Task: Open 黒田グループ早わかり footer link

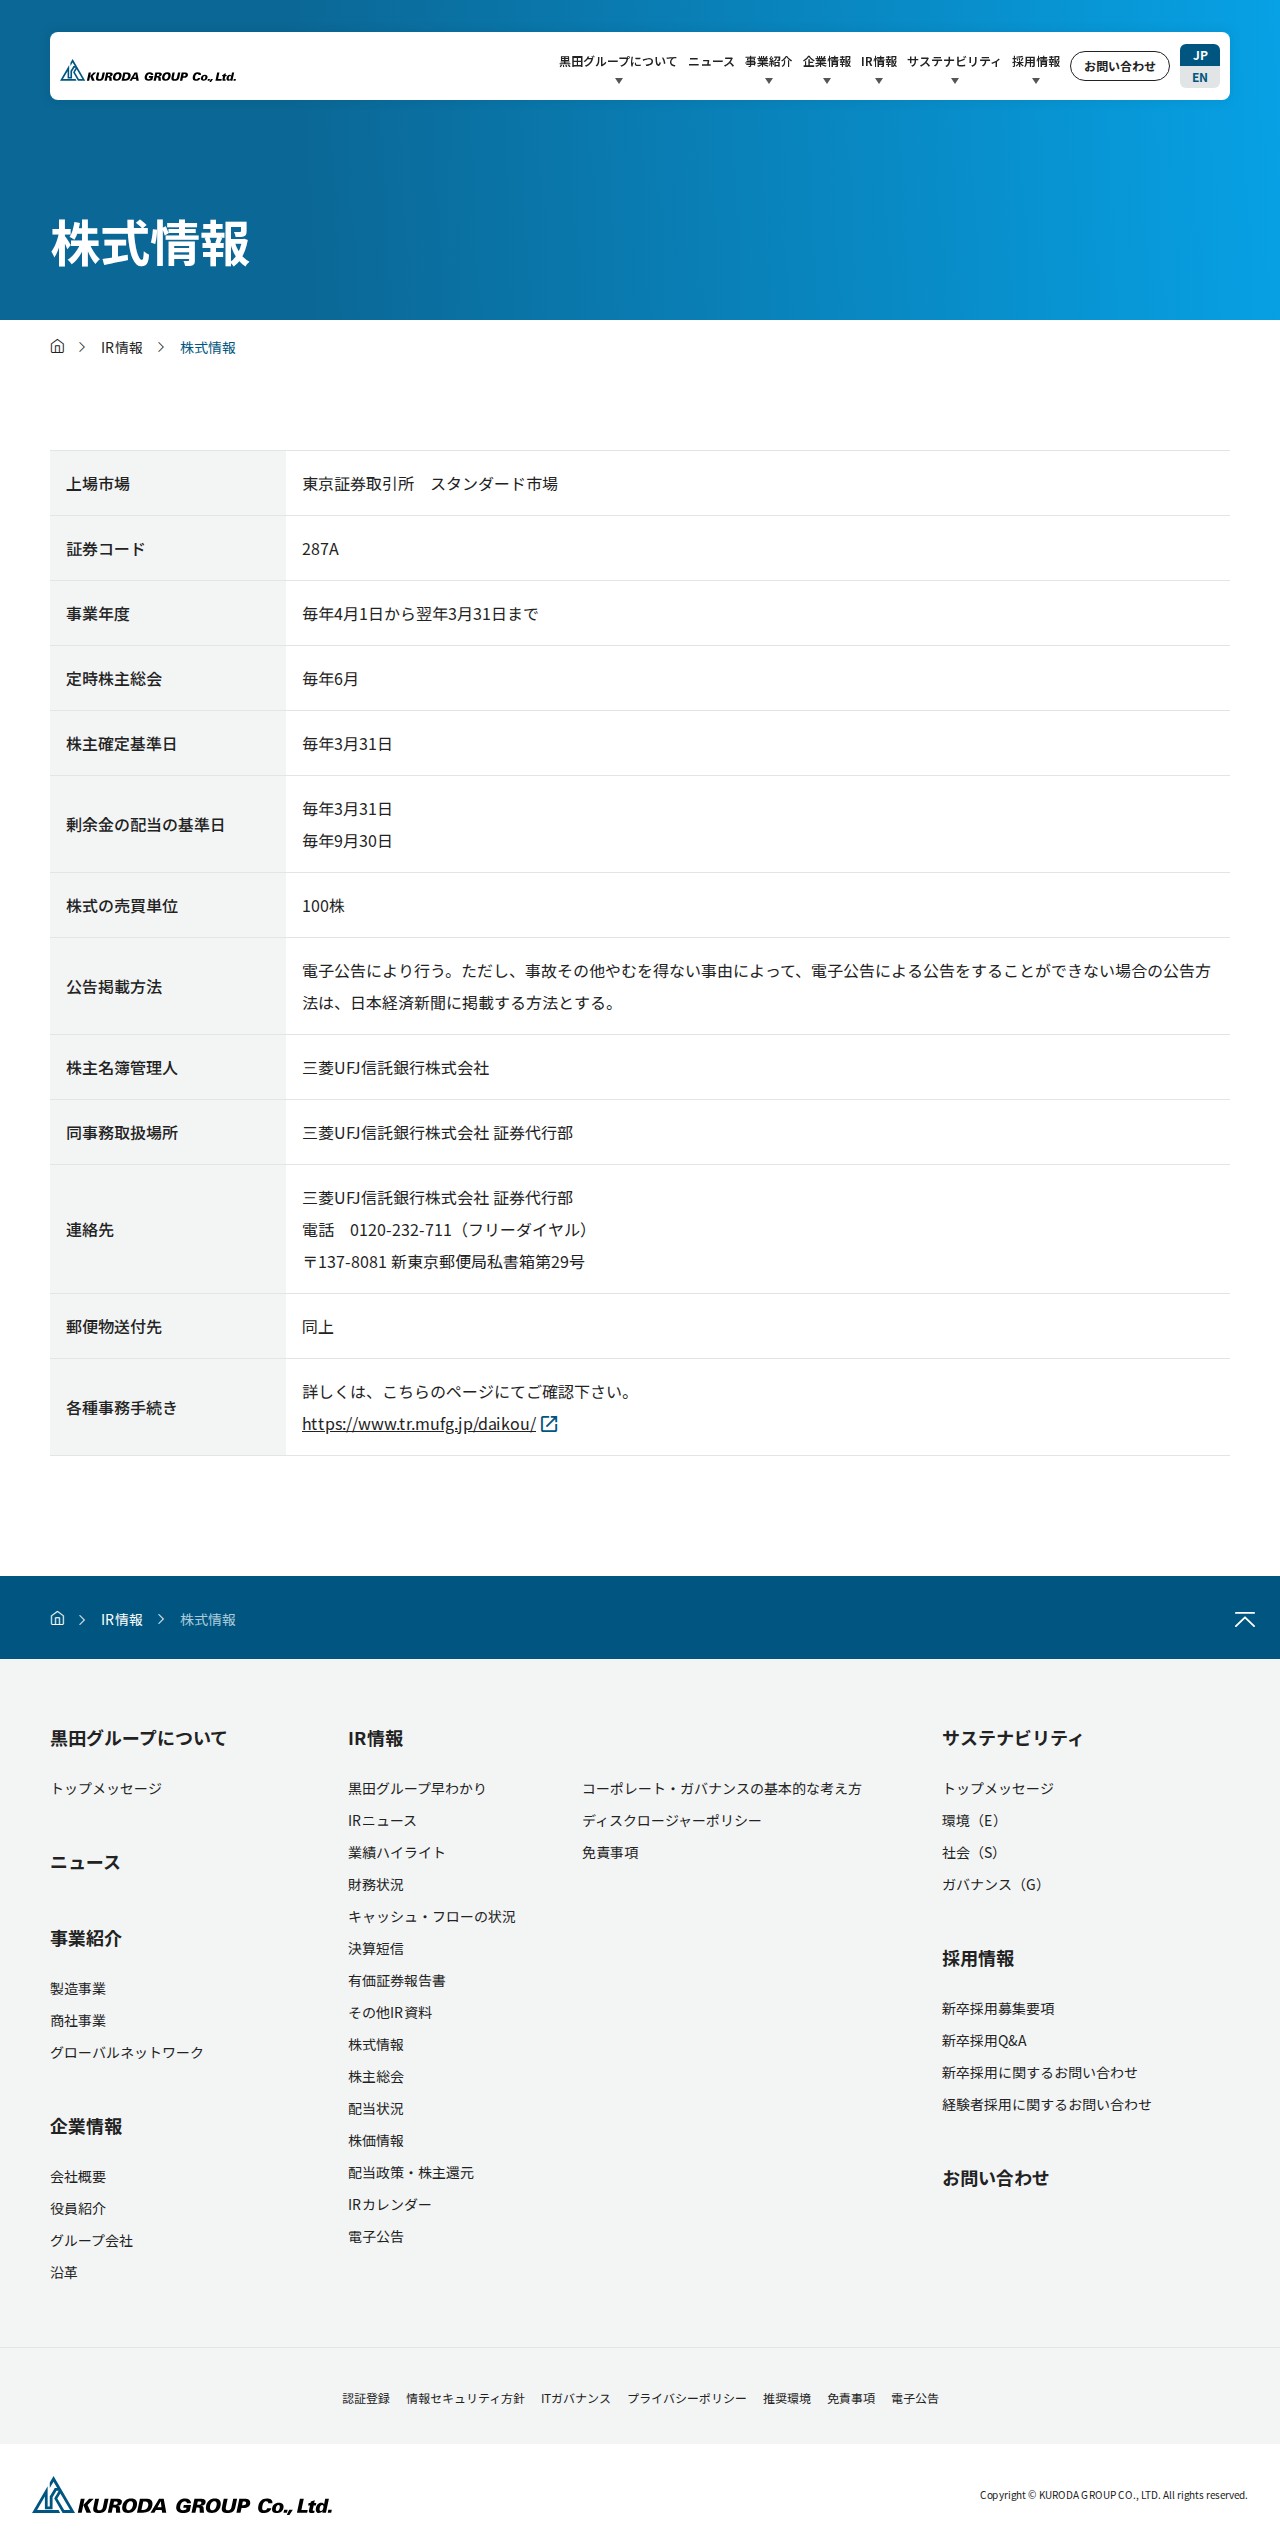Action: pos(417,1789)
